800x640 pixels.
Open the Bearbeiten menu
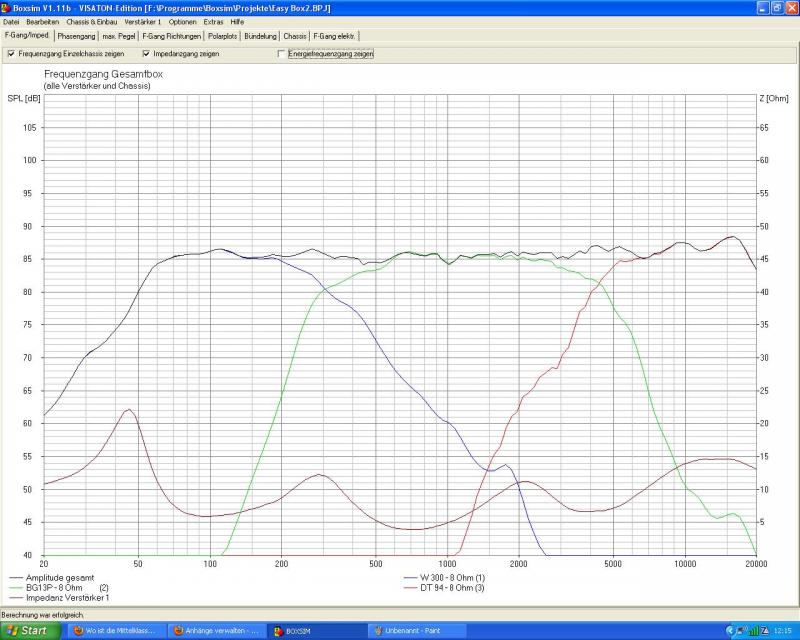coord(42,21)
